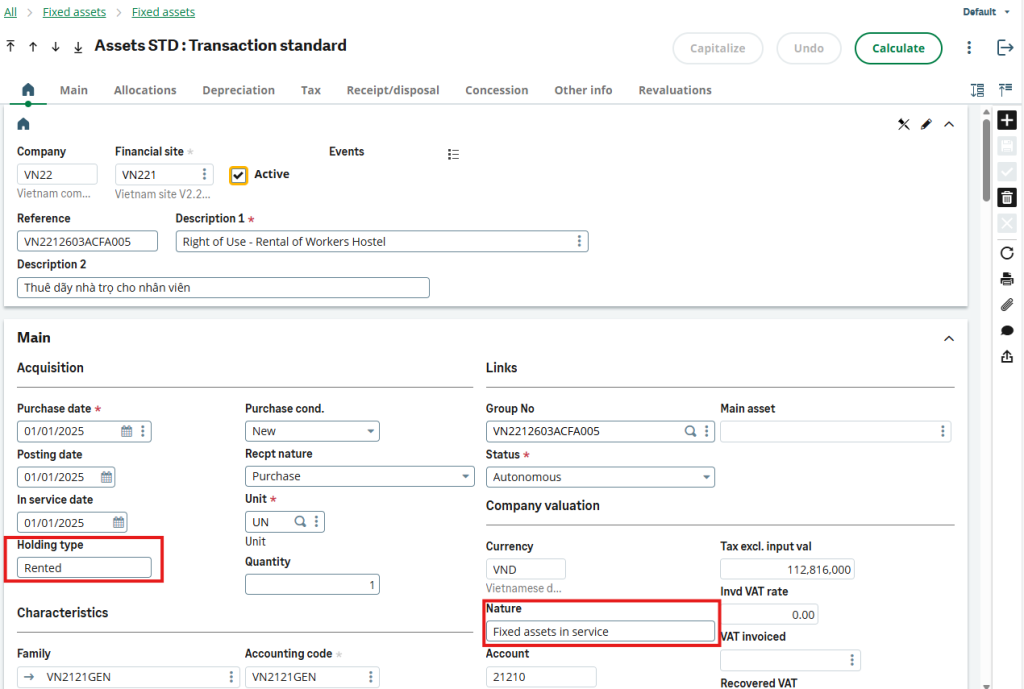Open the Receipt/disposal tab
The width and height of the screenshot is (1024, 689).
[x=392, y=90]
